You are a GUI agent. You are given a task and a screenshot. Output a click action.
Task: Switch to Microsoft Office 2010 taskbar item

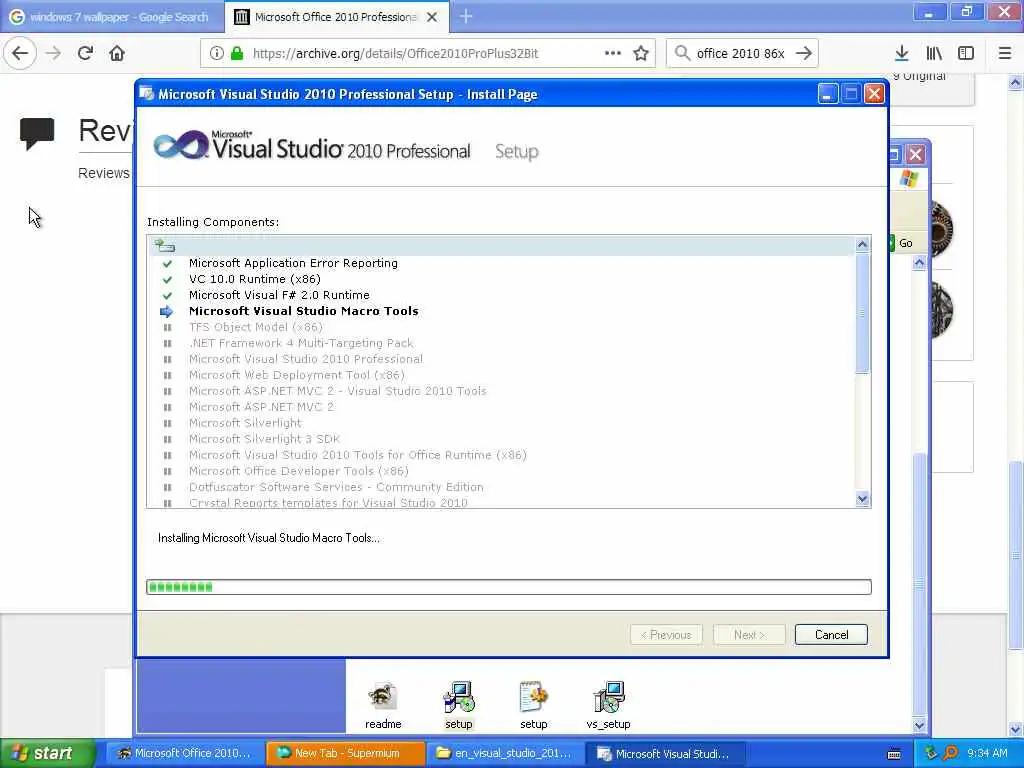click(184, 753)
